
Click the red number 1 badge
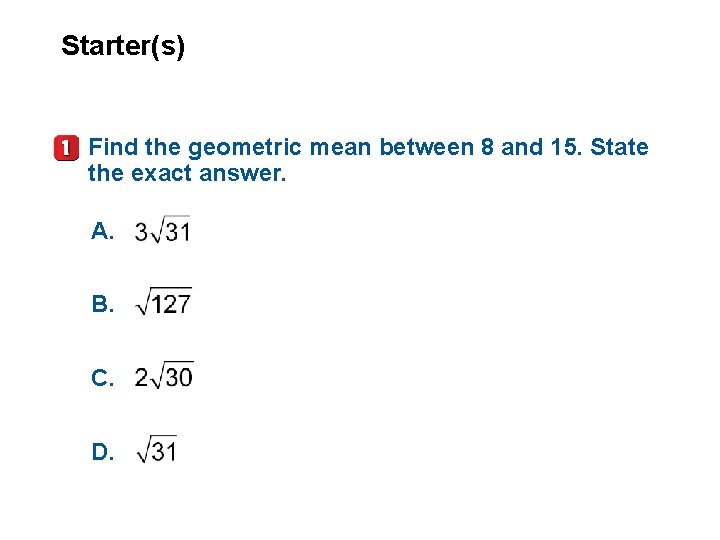pos(67,148)
